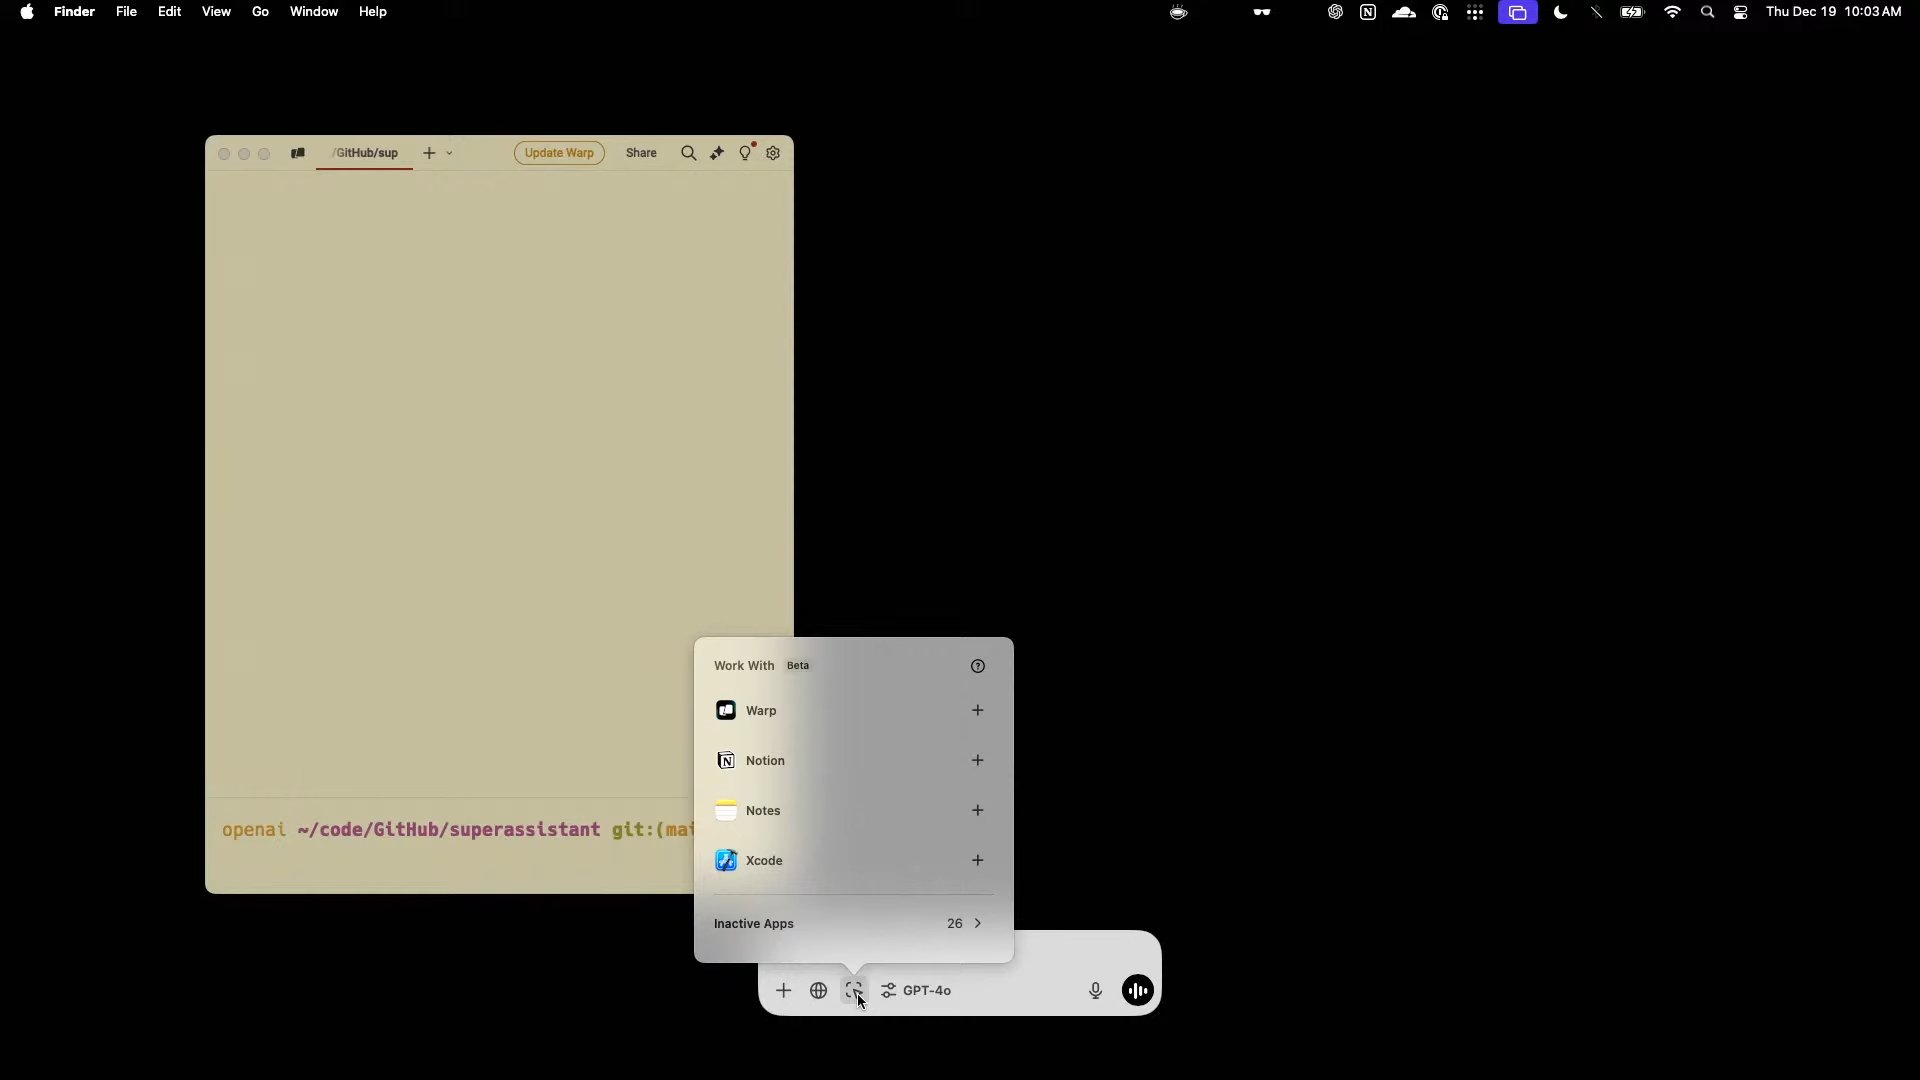The height and width of the screenshot is (1080, 1920).
Task: Select the GitHub/sup tab in Warp
Action: click(x=364, y=153)
